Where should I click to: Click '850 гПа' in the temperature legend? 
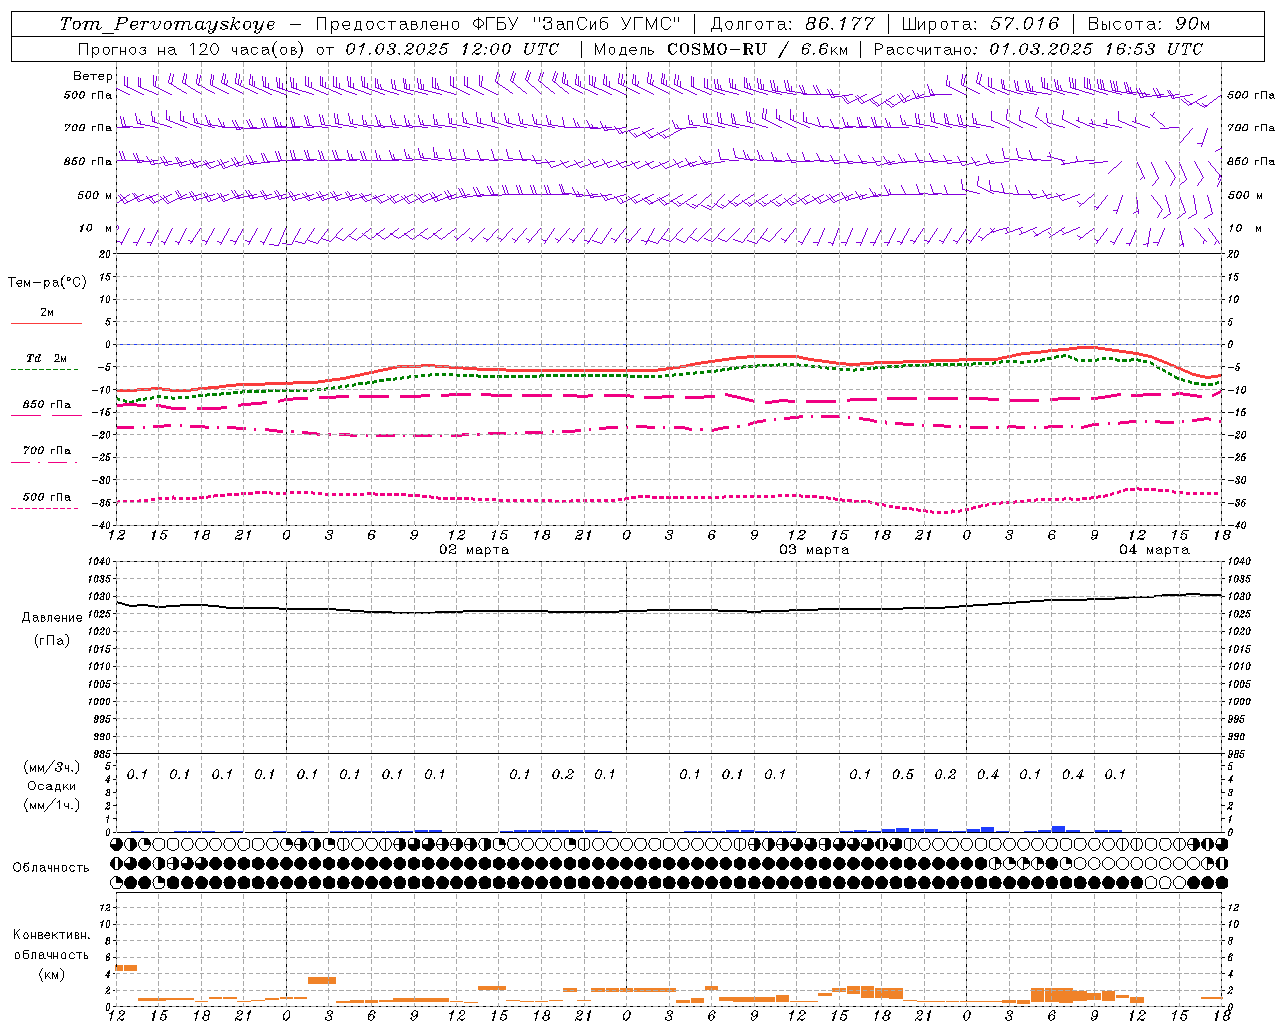47,405
